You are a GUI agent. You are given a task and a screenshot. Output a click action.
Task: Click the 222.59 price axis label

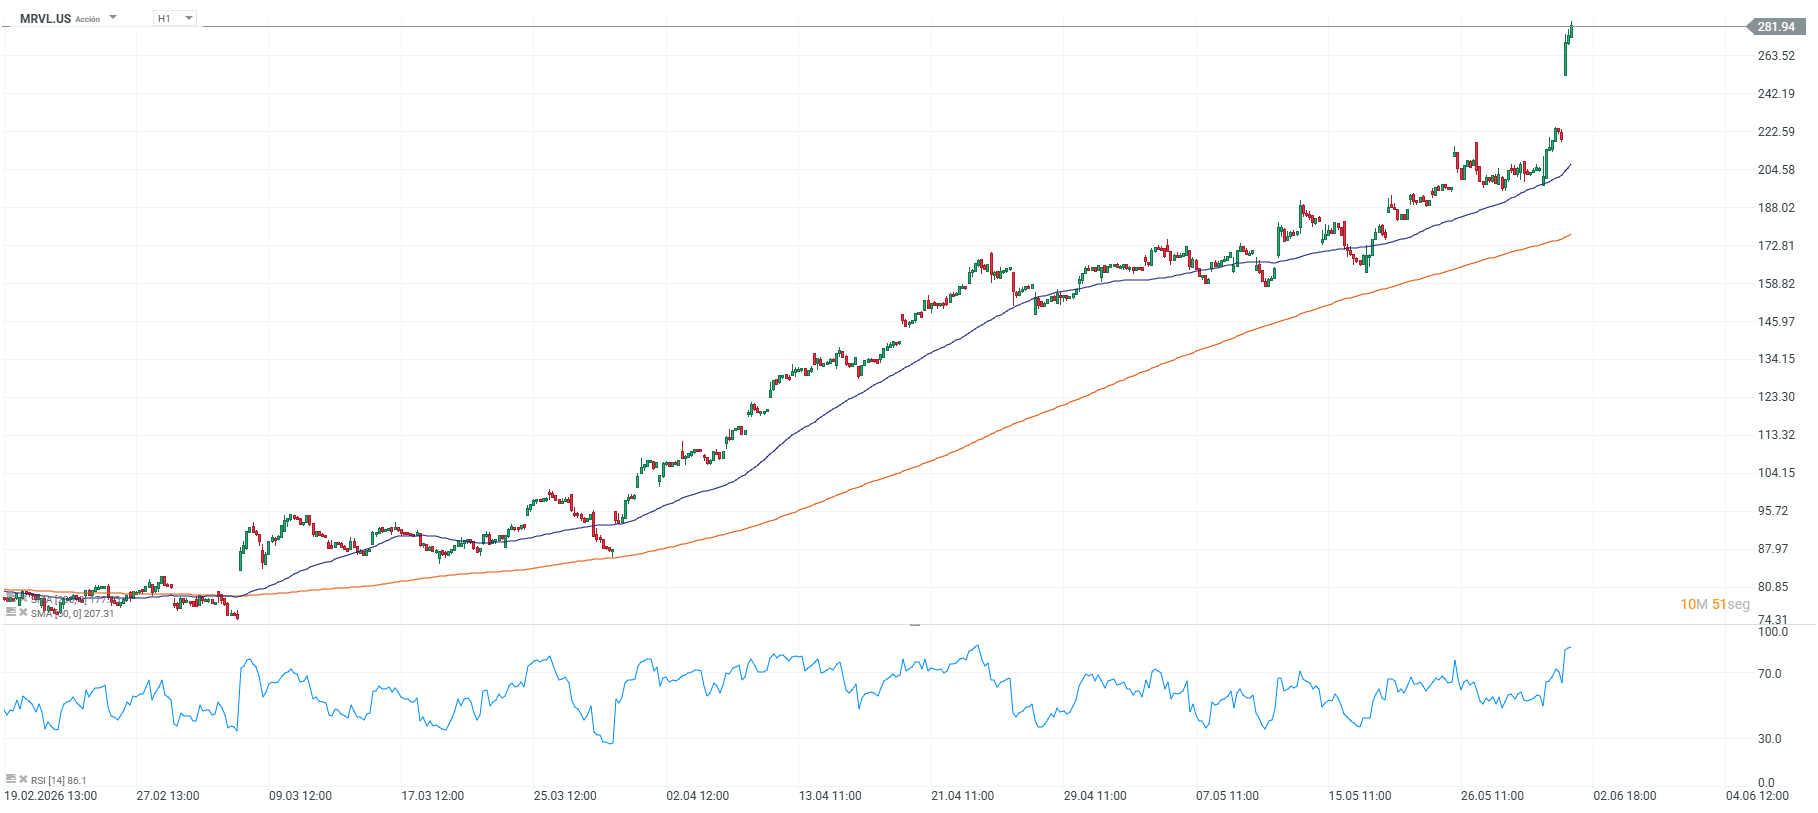[1776, 132]
